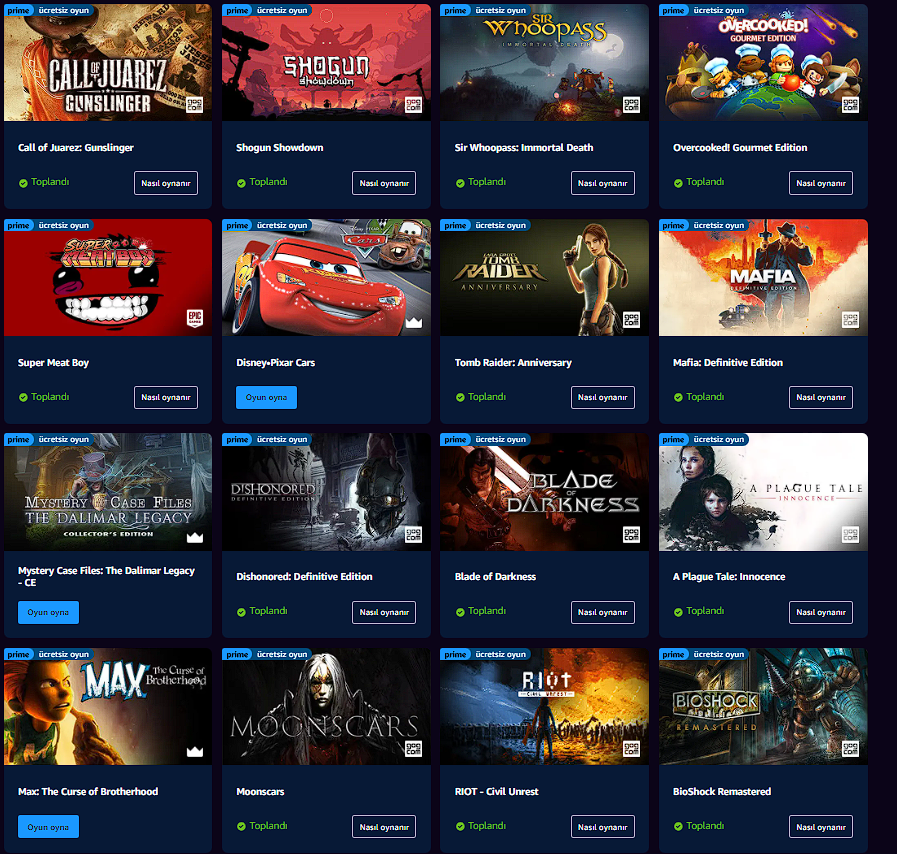
Task: Click the GOG badge on Sir Whoopass cover
Action: click(x=632, y=105)
